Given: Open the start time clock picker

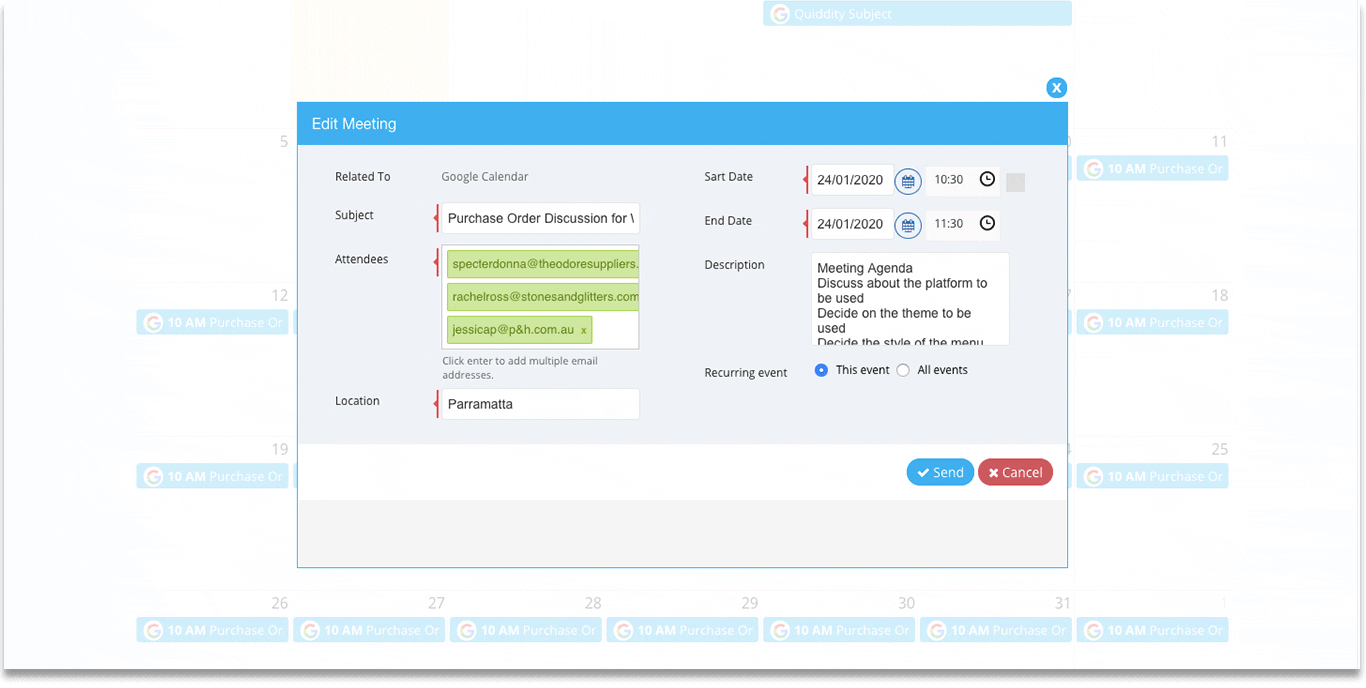Looking at the screenshot, I should [987, 180].
